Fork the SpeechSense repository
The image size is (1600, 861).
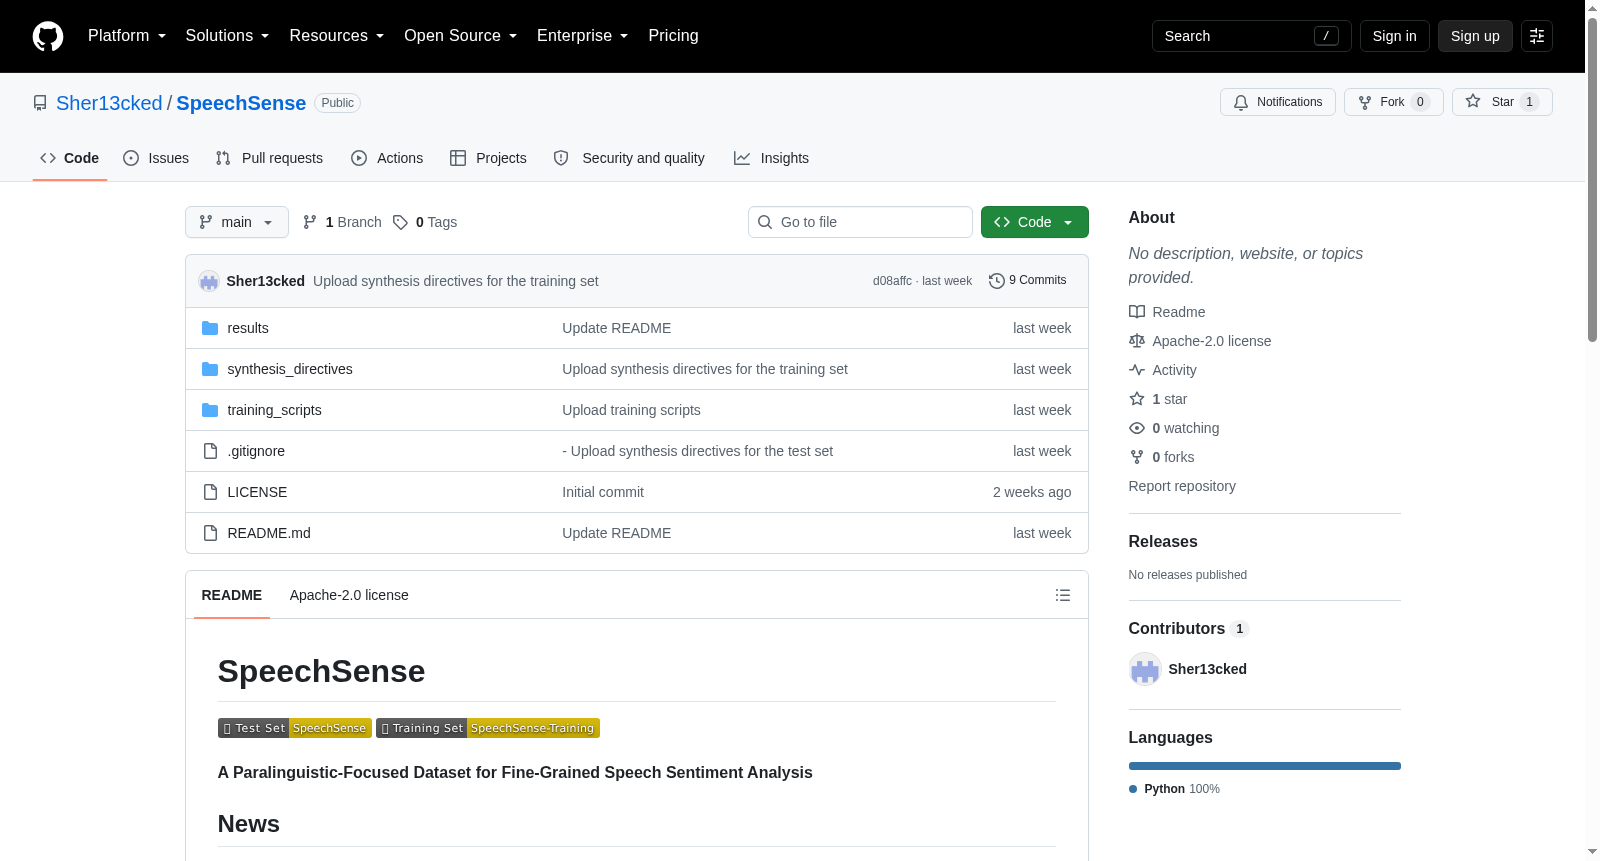1393,102
